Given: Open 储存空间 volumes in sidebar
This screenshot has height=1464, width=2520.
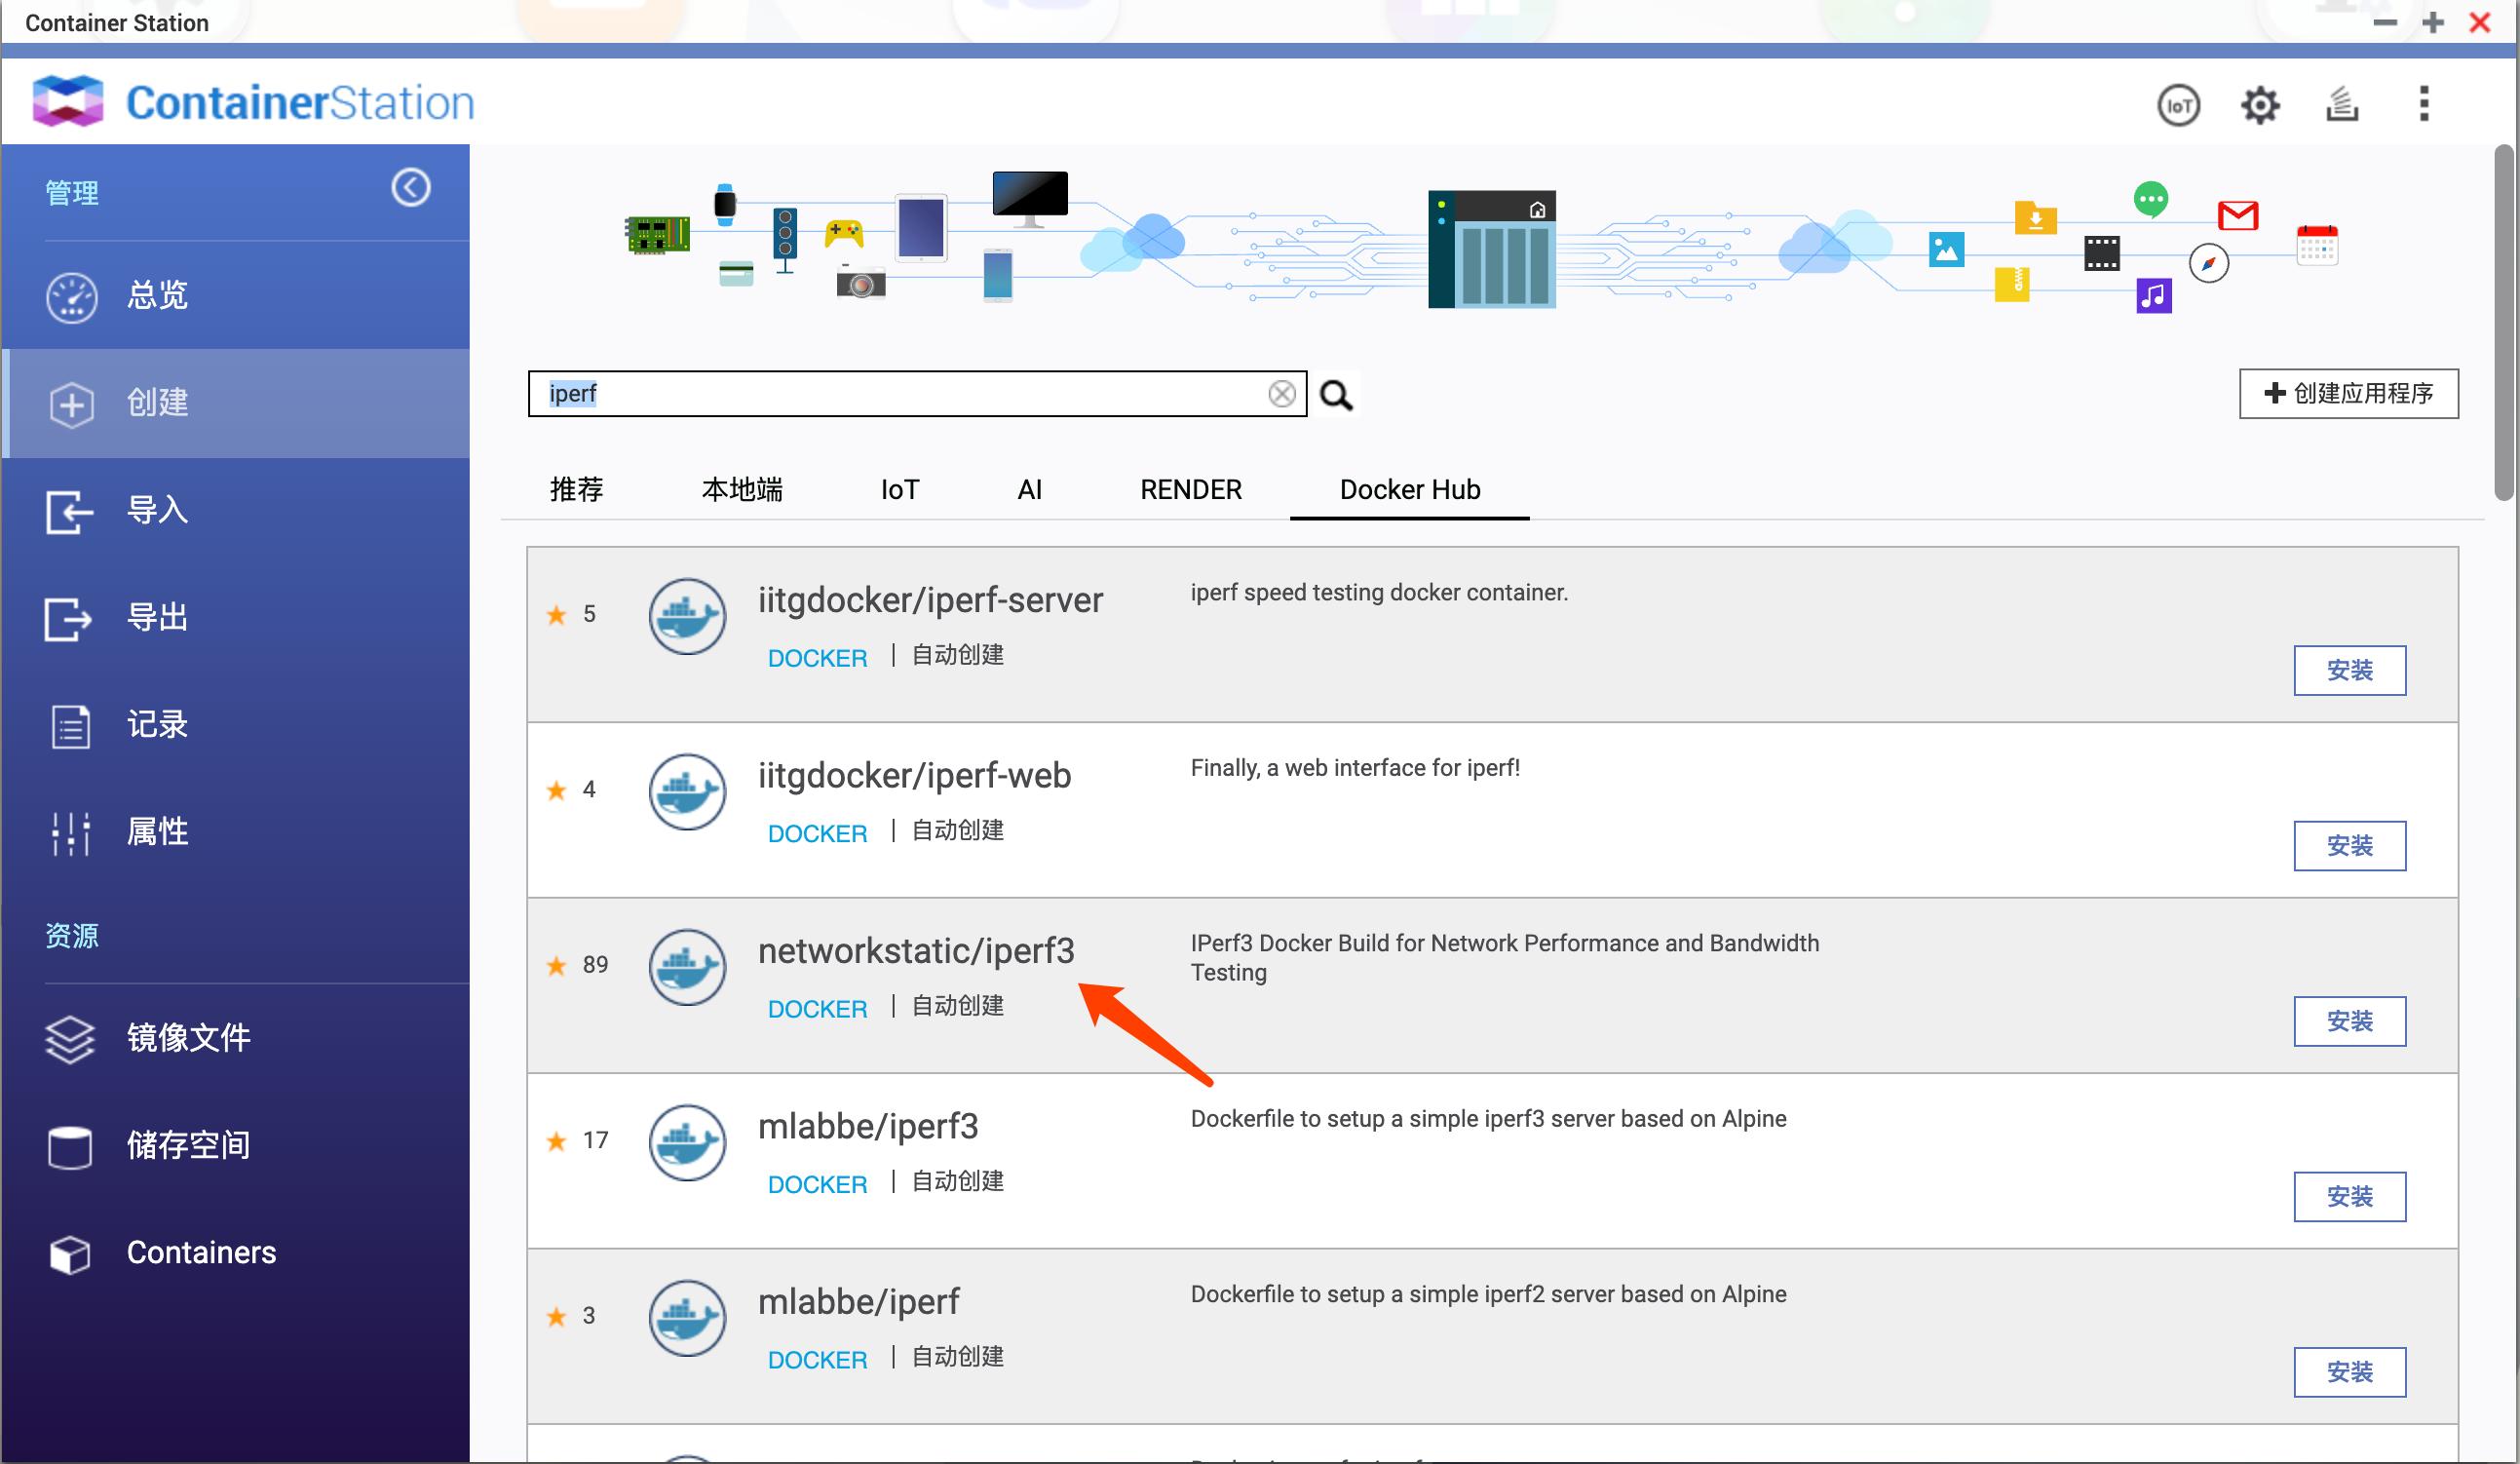Looking at the screenshot, I should [x=187, y=1145].
